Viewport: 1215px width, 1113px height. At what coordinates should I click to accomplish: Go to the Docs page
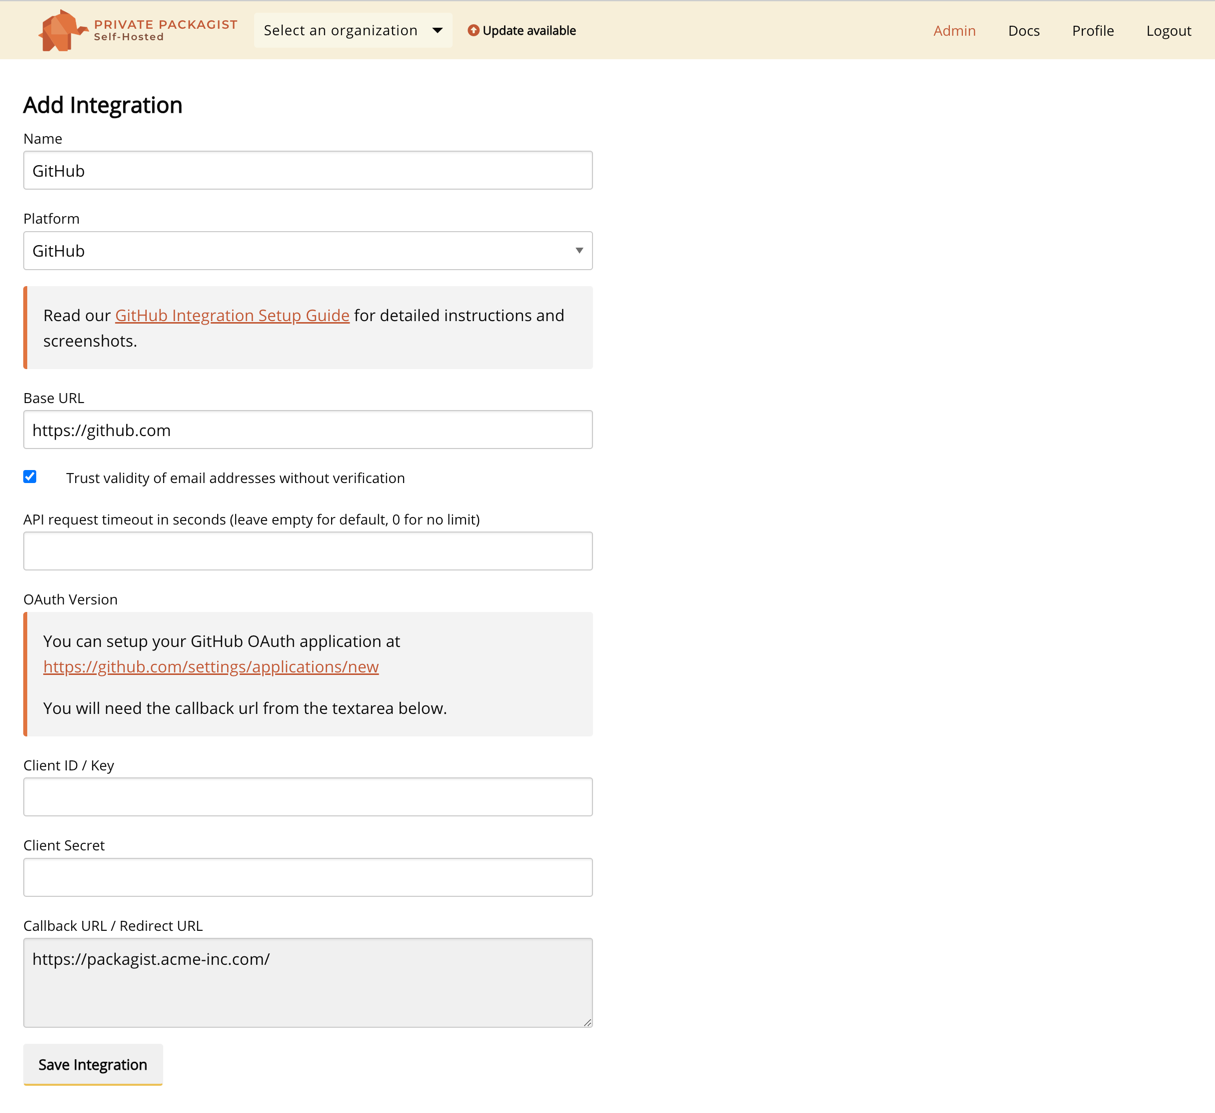1023,31
